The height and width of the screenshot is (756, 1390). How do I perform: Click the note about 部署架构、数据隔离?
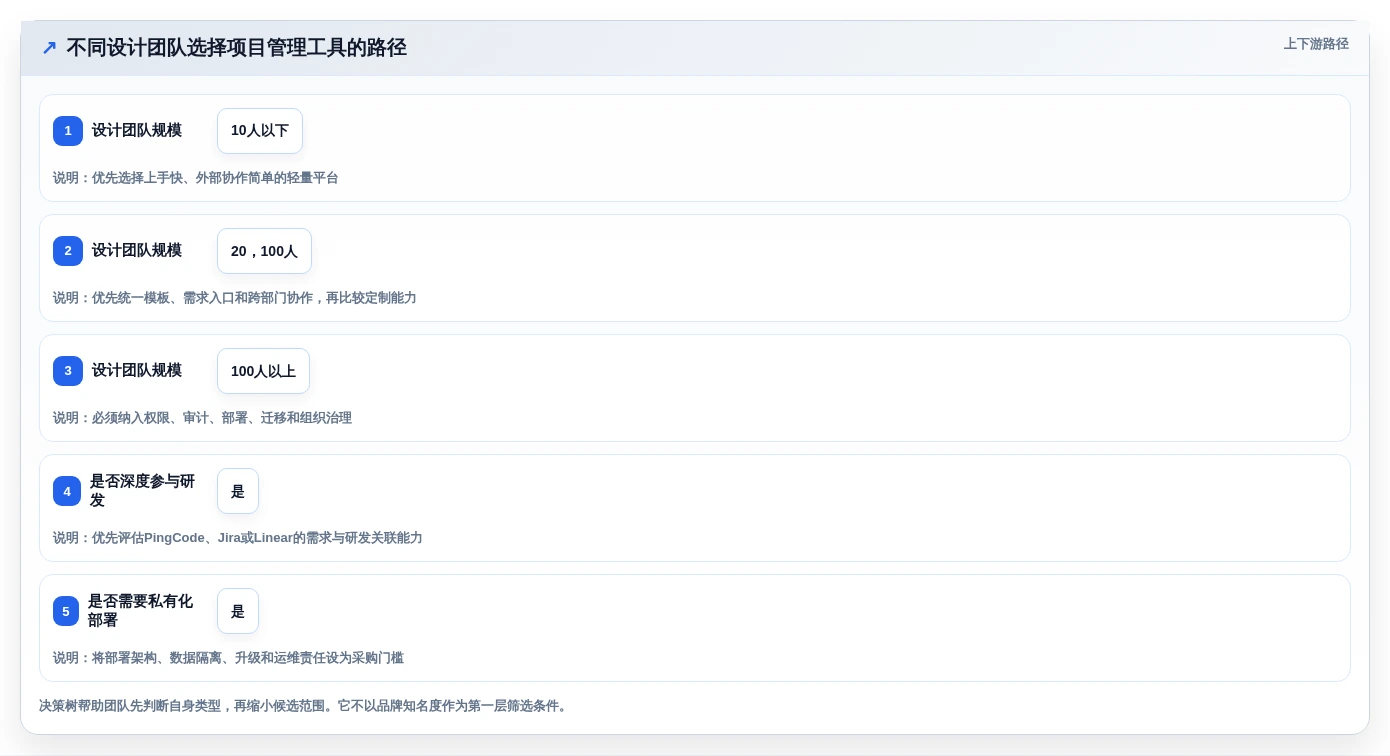(x=228, y=658)
